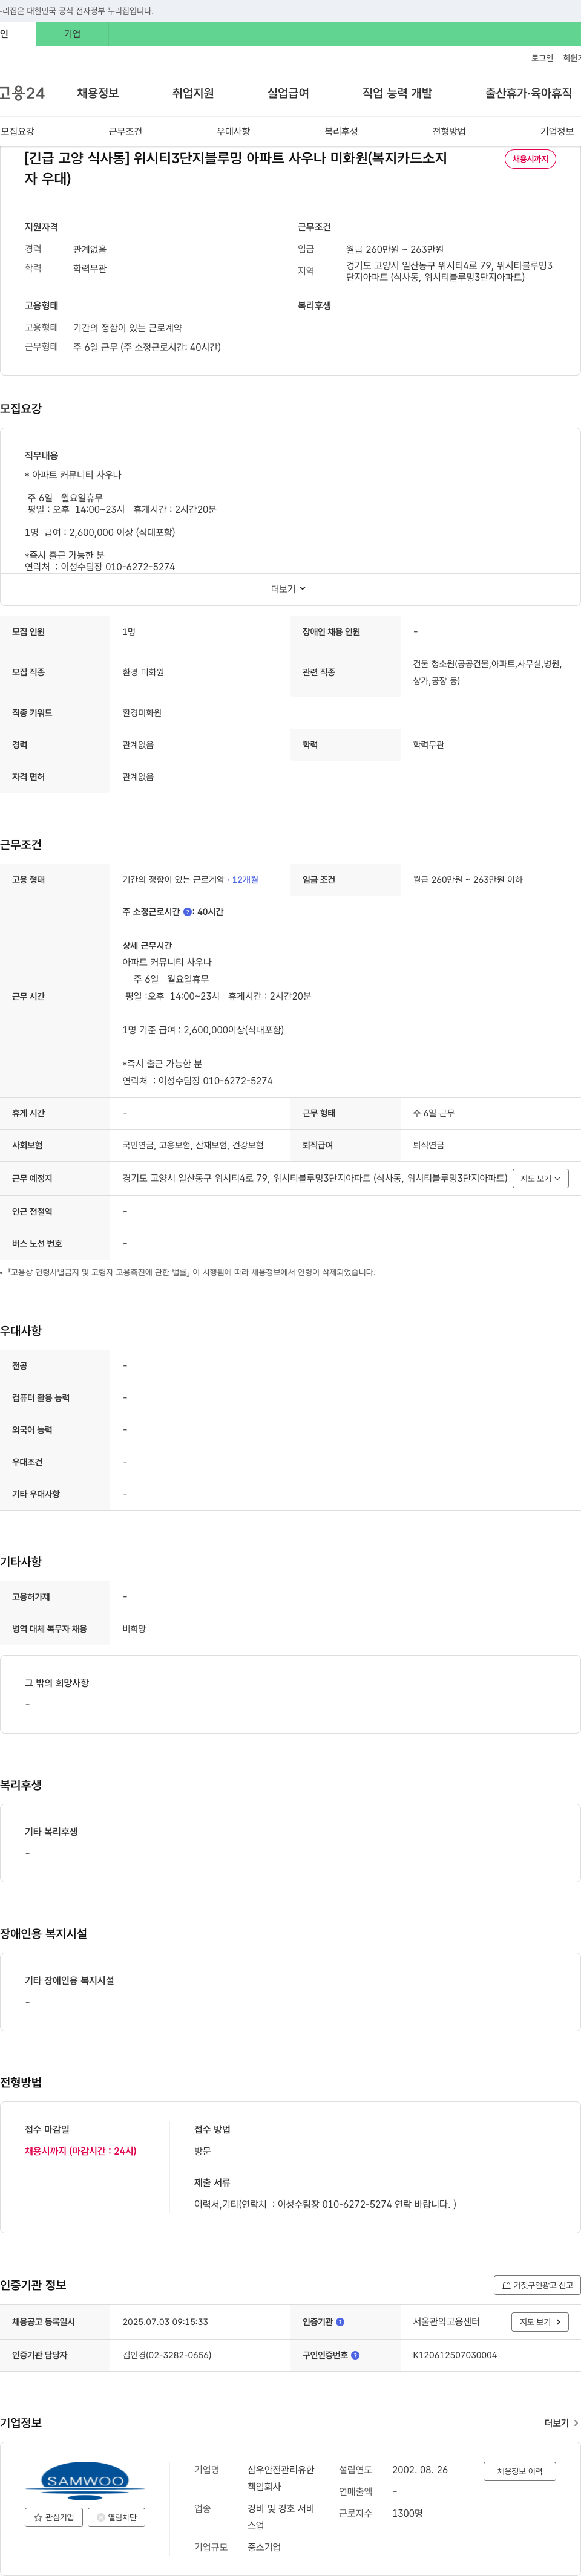
Task: Open the 실업급여 menu
Action: point(288,93)
